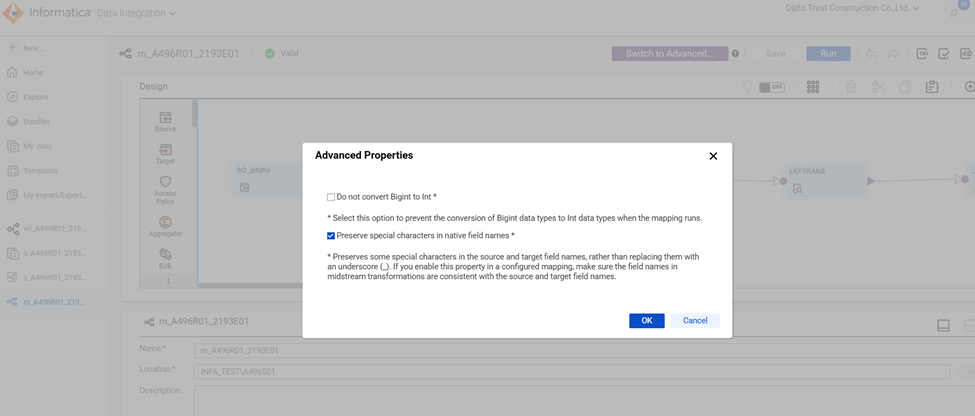The height and width of the screenshot is (416, 975).
Task: Toggle the OFF recommendation switch
Action: point(772,87)
